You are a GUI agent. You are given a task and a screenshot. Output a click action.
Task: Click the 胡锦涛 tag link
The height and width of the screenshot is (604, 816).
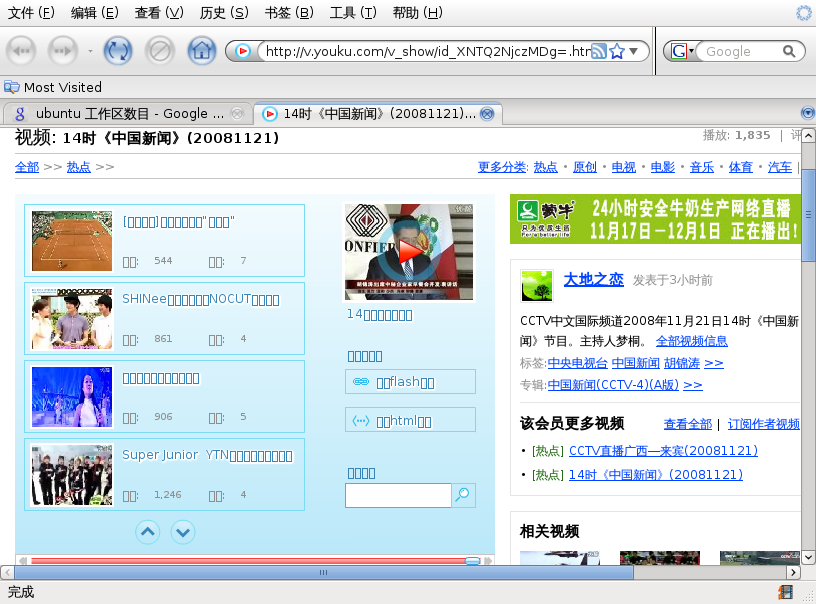(x=682, y=363)
